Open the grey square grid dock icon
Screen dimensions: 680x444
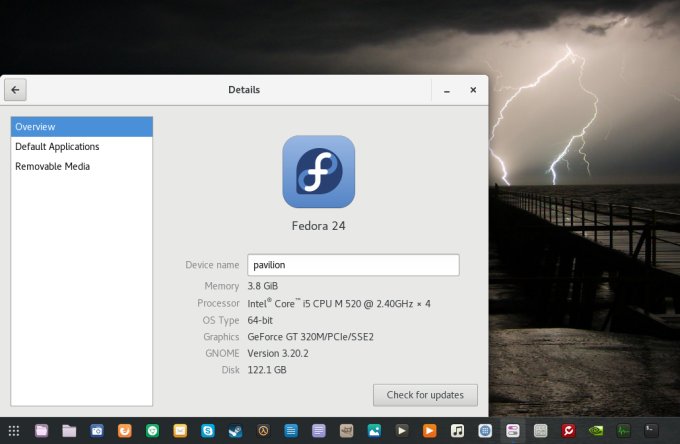(x=540, y=431)
